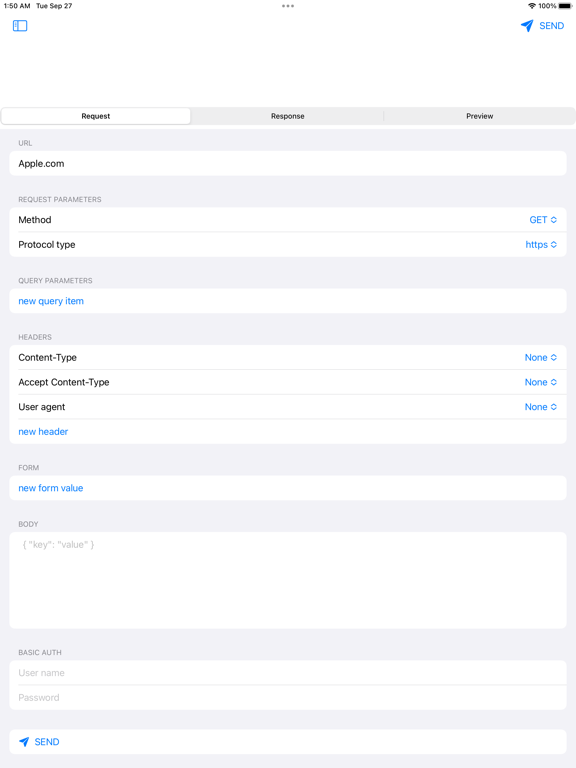Screen dimensions: 576x768
Task: Open the User agent None dropdown
Action: coord(541,407)
